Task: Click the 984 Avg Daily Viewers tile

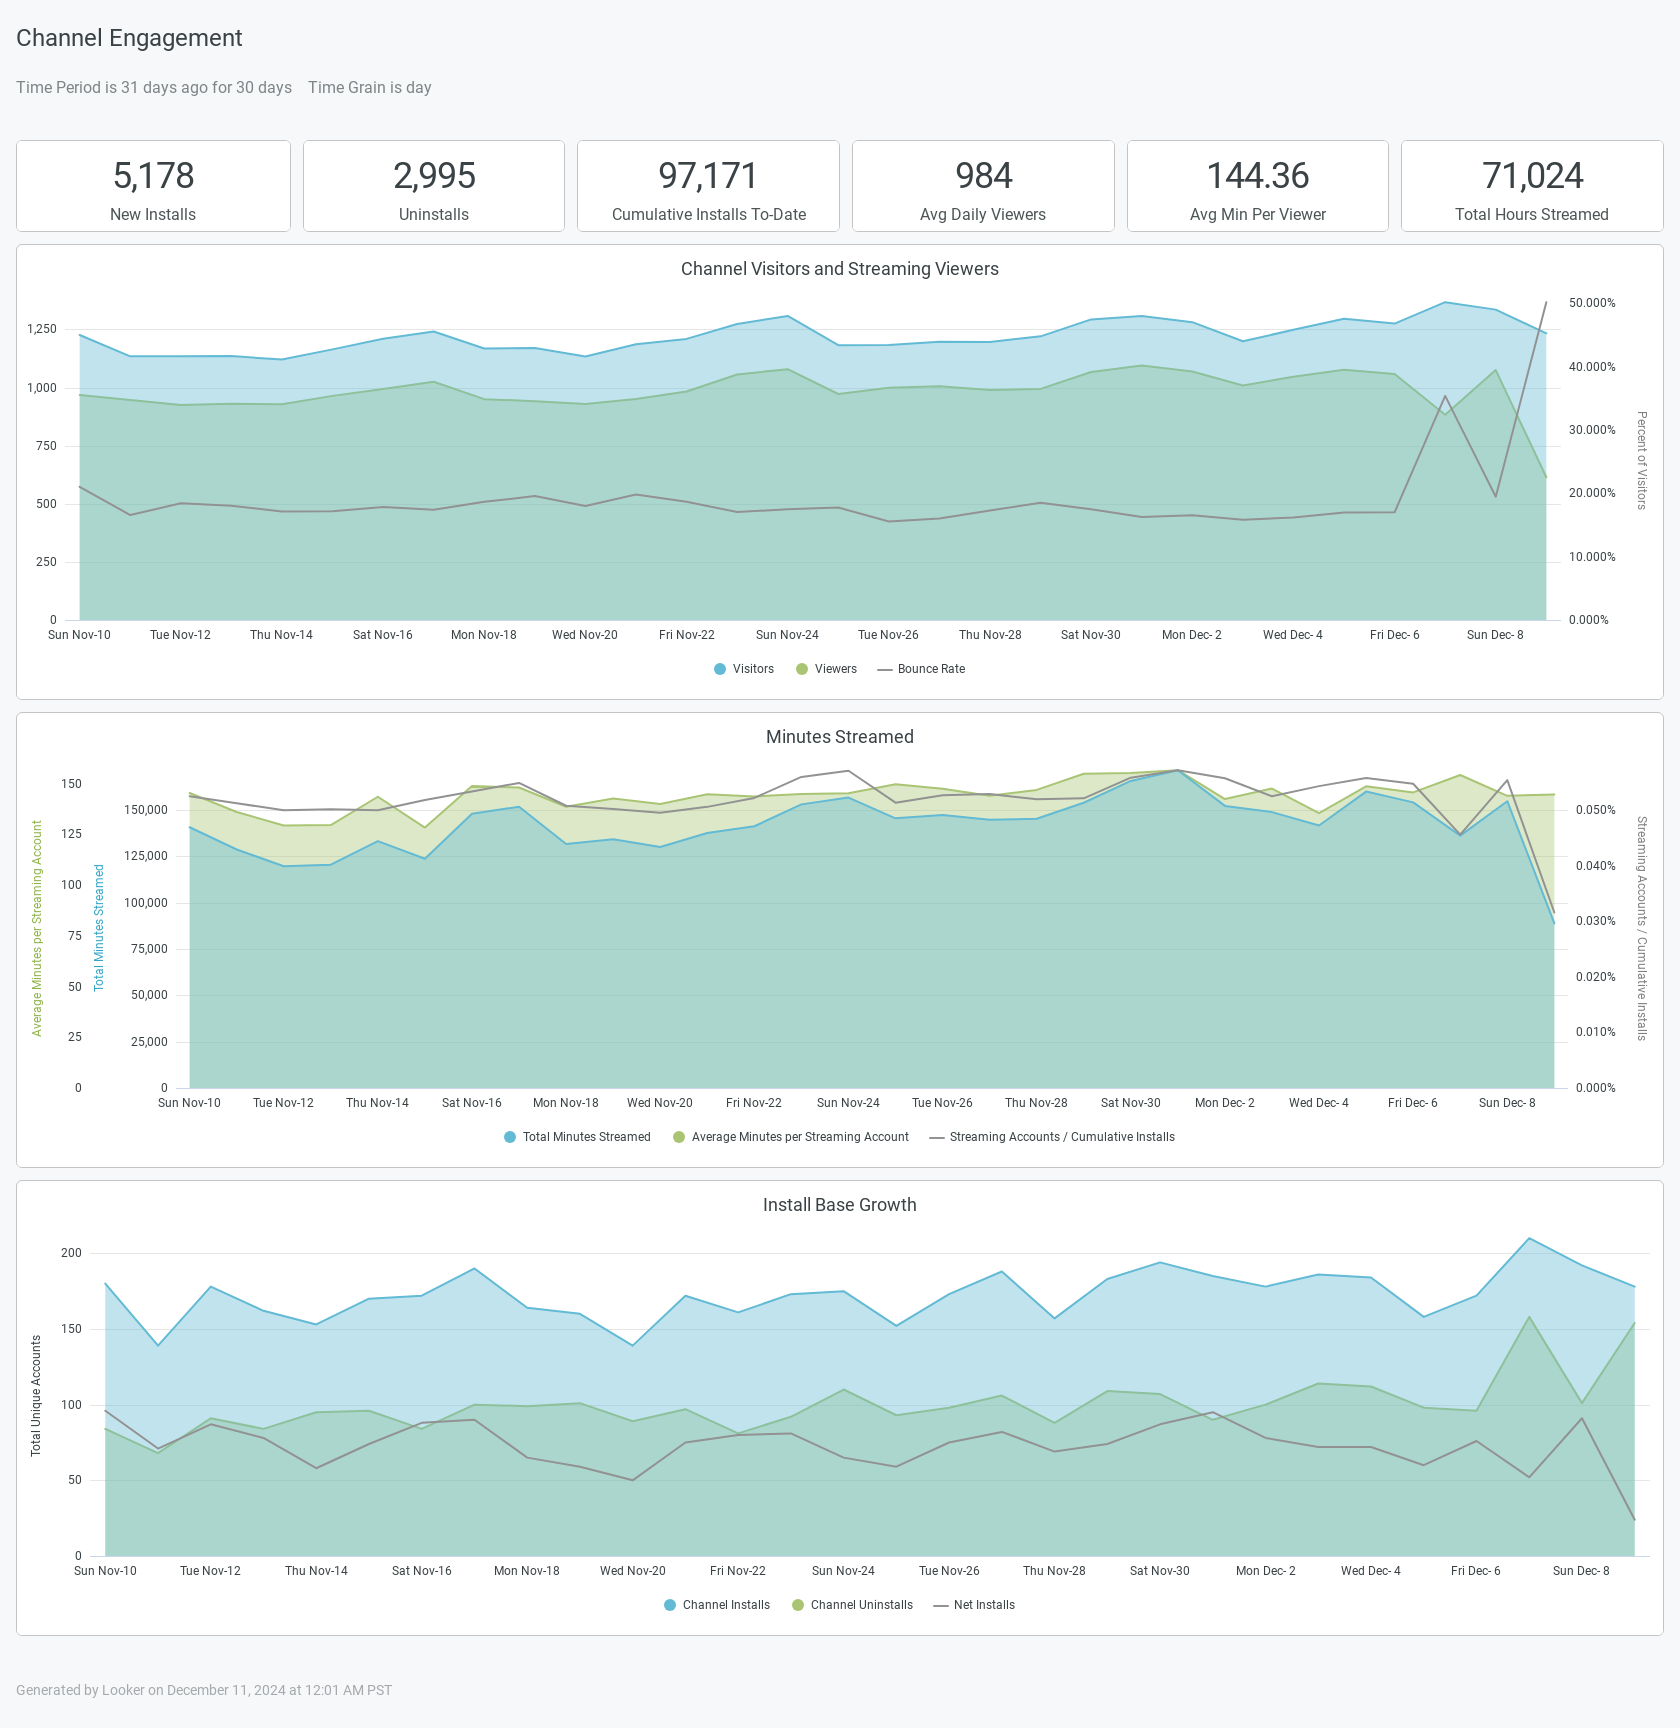Action: tap(983, 186)
